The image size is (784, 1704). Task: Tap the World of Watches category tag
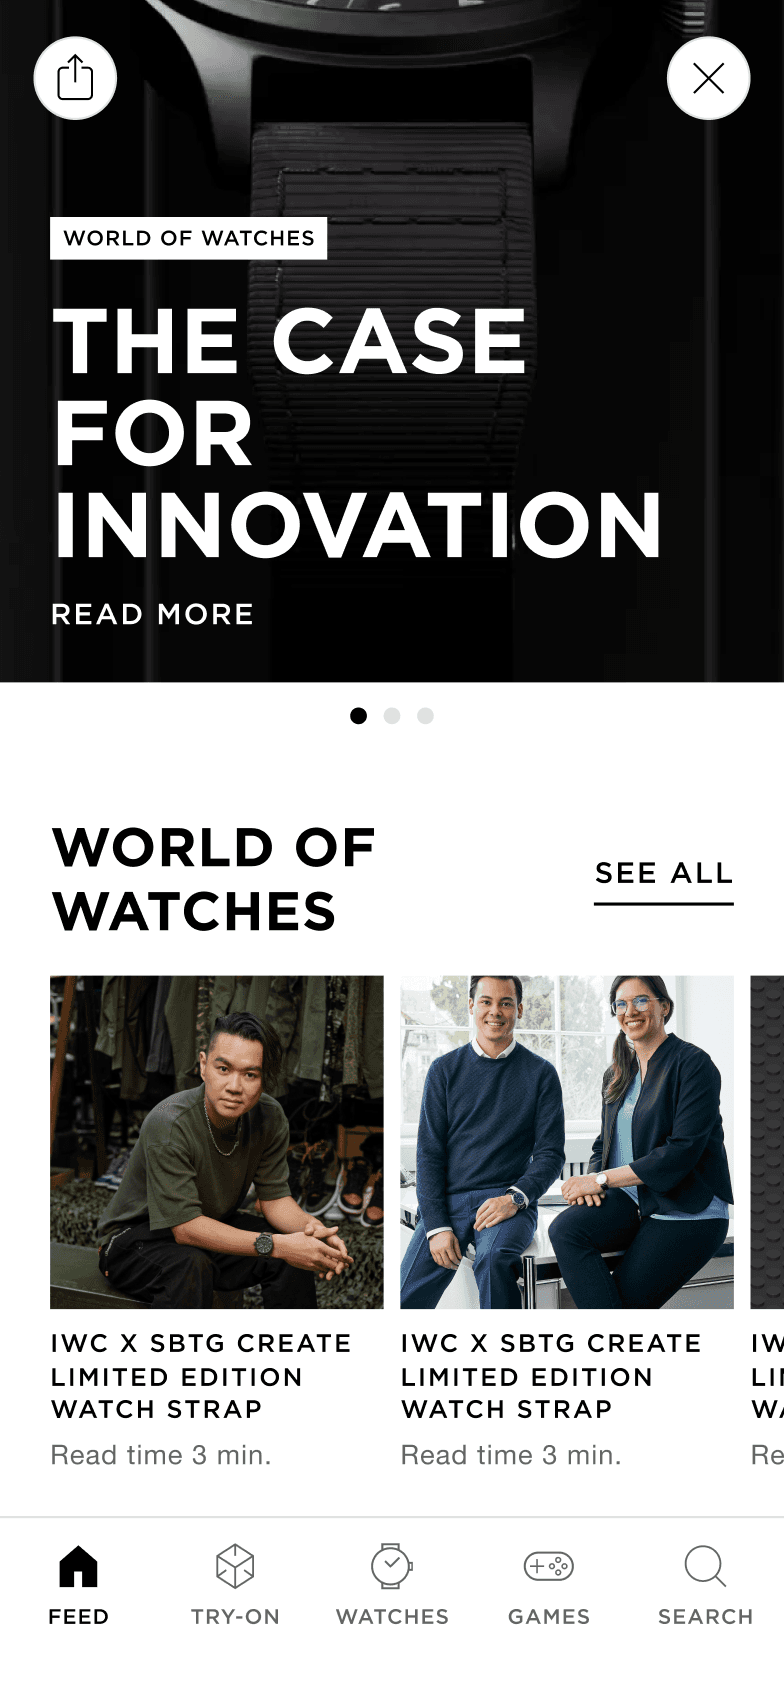(x=189, y=238)
